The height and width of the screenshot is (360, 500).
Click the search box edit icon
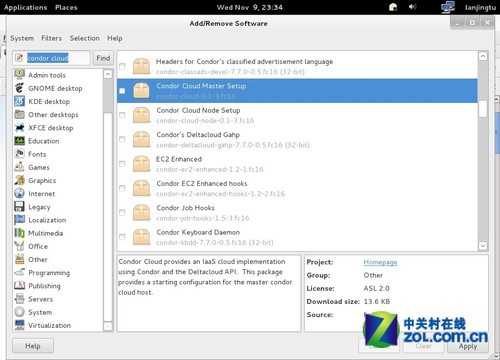pyautogui.click(x=19, y=58)
